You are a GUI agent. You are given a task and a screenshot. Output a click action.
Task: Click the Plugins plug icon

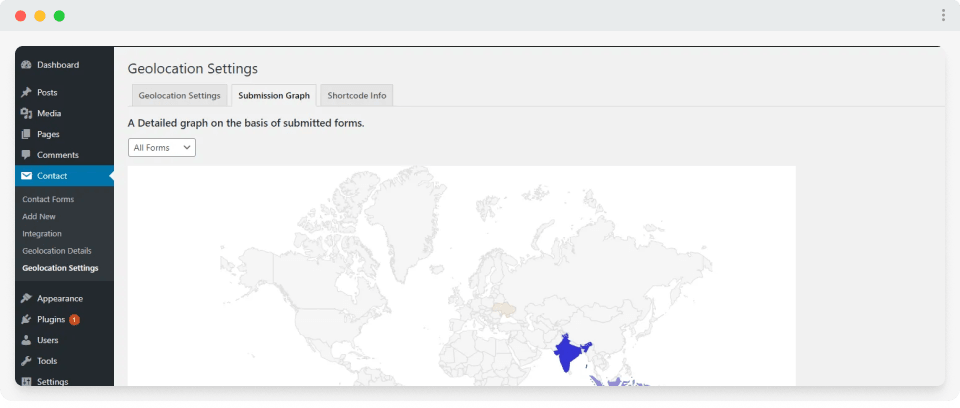[26, 320]
